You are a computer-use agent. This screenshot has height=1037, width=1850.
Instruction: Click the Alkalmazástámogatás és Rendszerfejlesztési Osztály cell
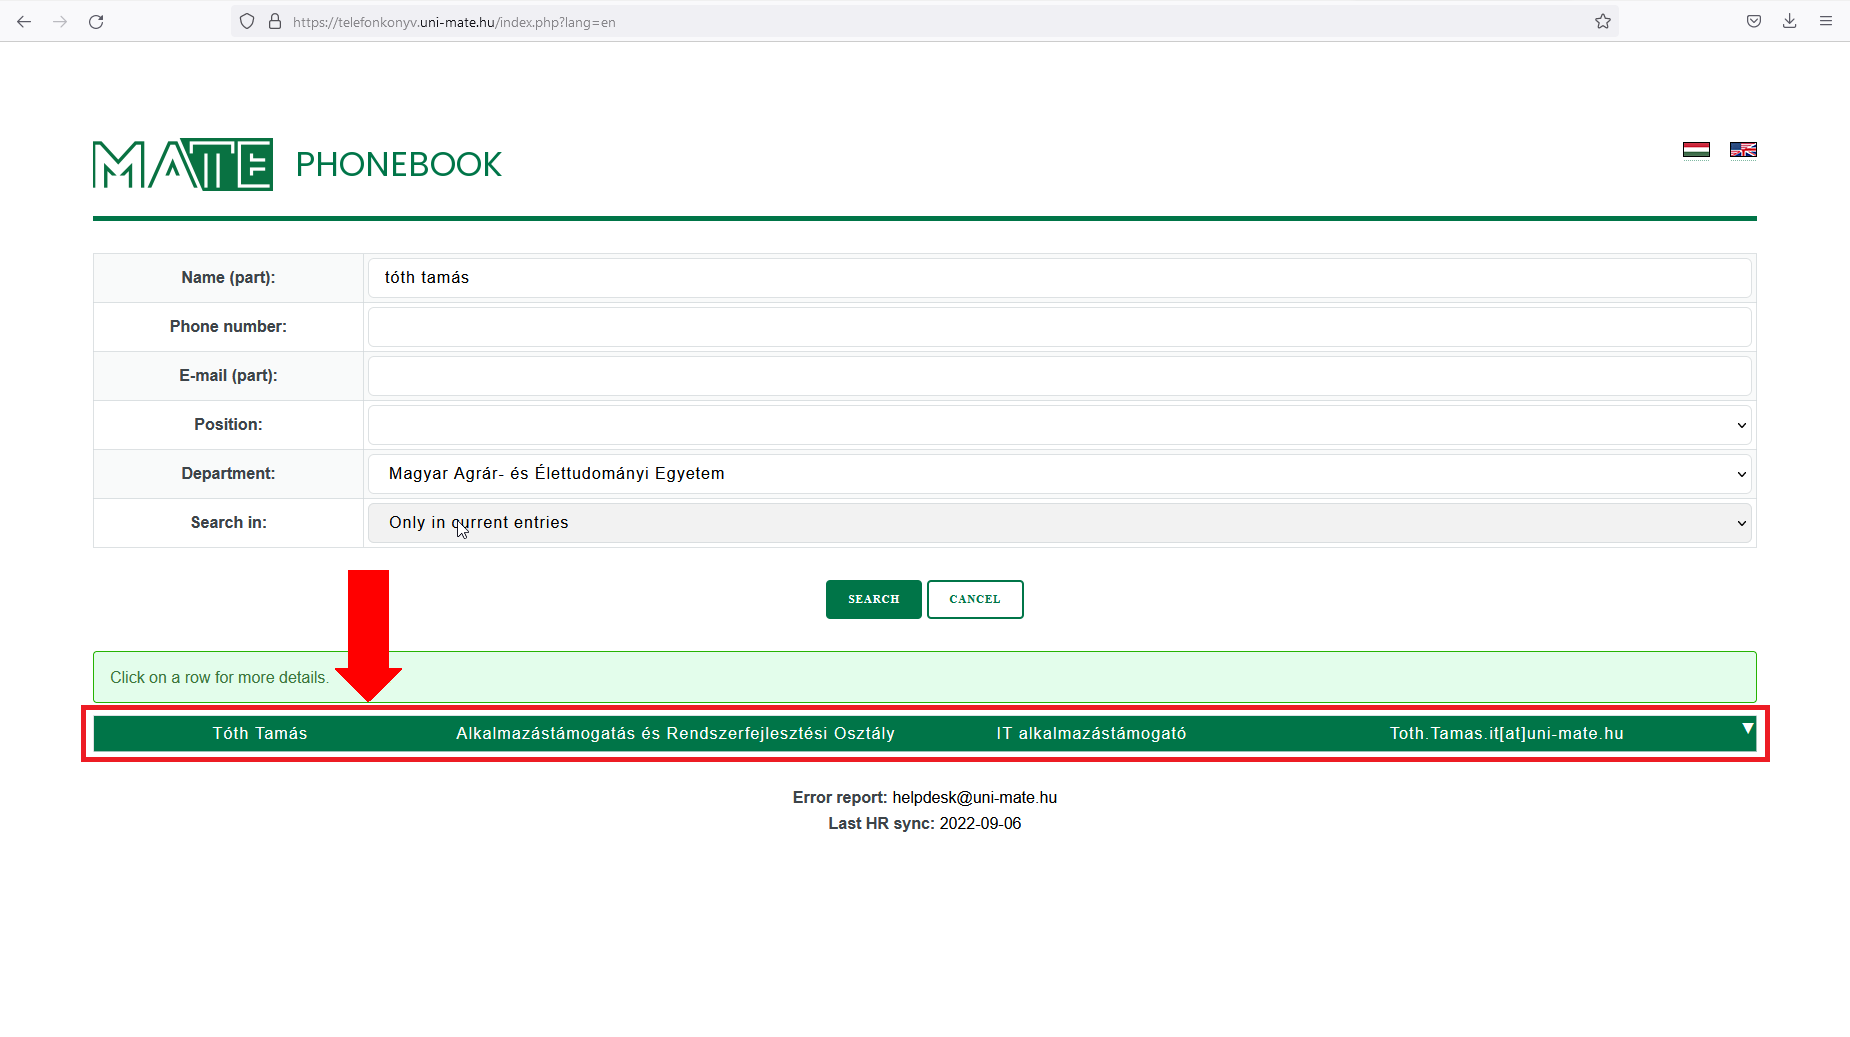675,733
